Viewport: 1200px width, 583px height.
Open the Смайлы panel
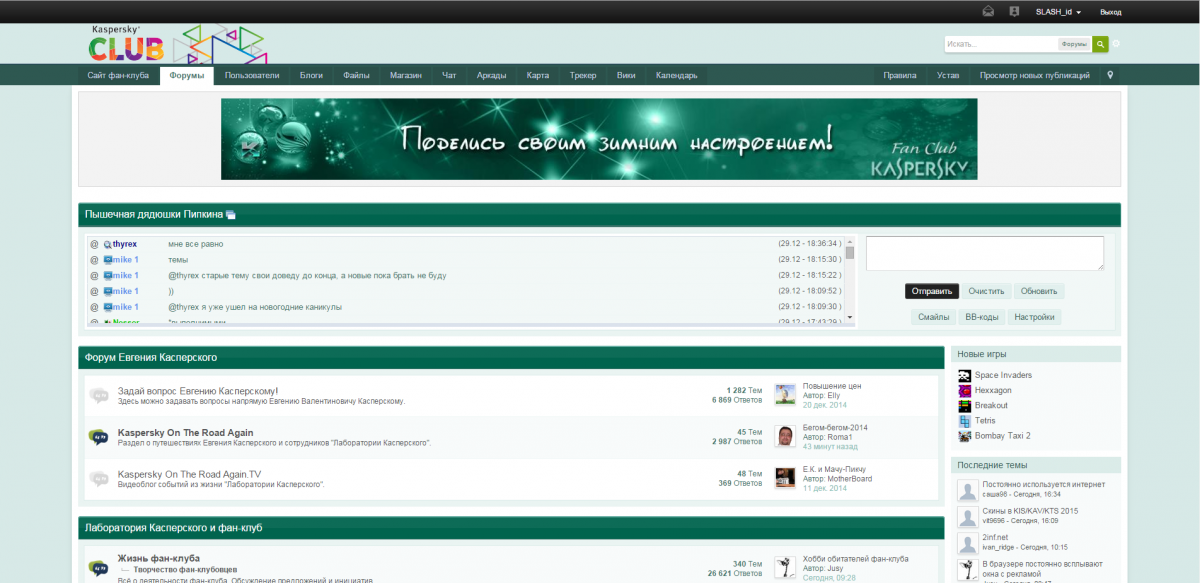[x=933, y=317]
